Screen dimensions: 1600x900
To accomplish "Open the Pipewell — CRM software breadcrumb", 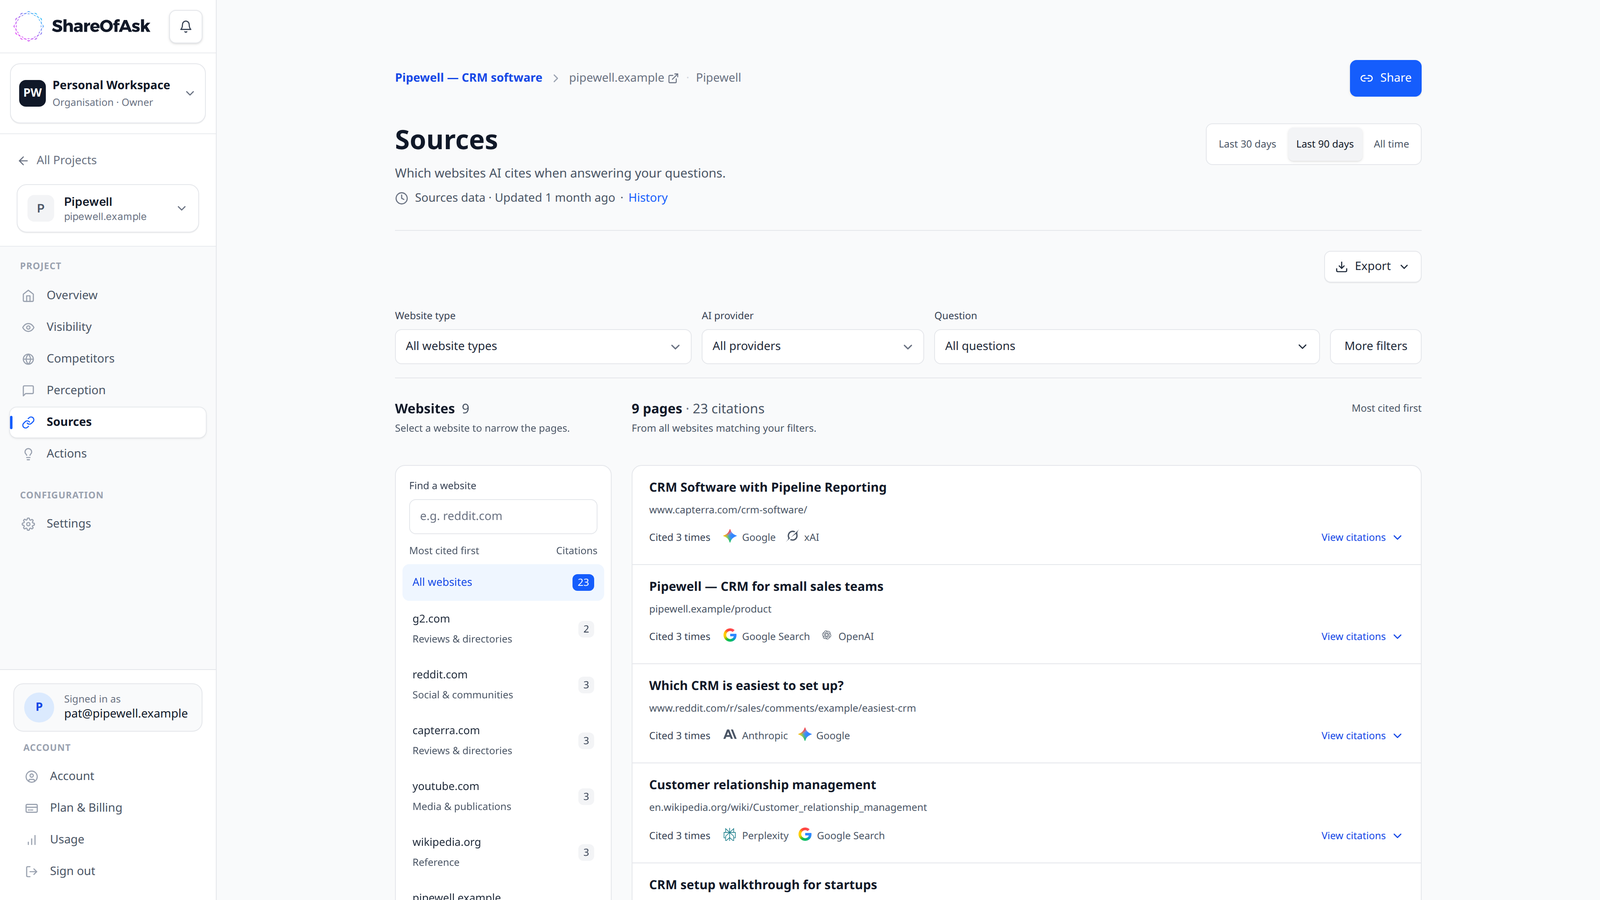I will 468,78.
